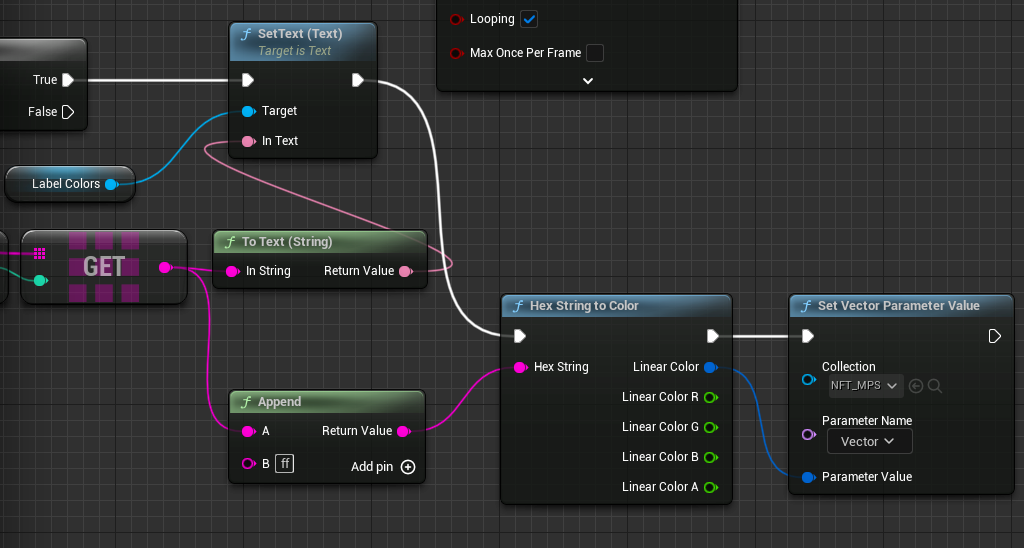The image size is (1024, 548).
Task: Click the In Text pin on SetText
Action: 248,141
